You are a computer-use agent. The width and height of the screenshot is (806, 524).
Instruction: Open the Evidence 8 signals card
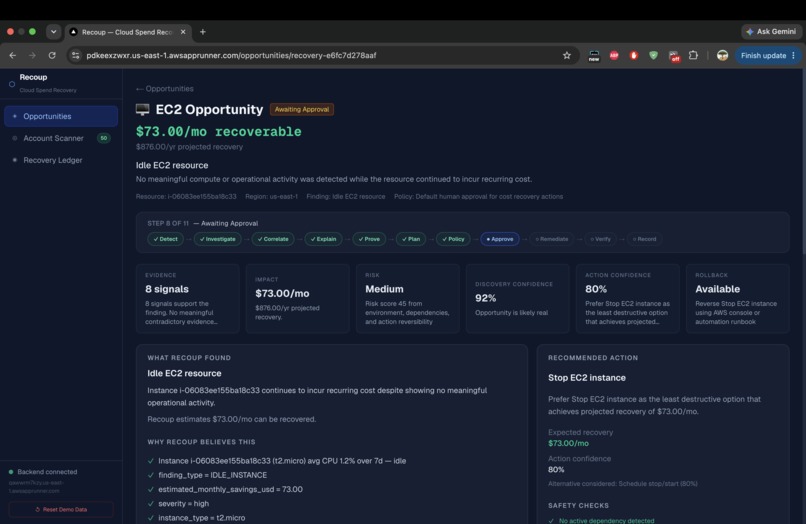[188, 299]
